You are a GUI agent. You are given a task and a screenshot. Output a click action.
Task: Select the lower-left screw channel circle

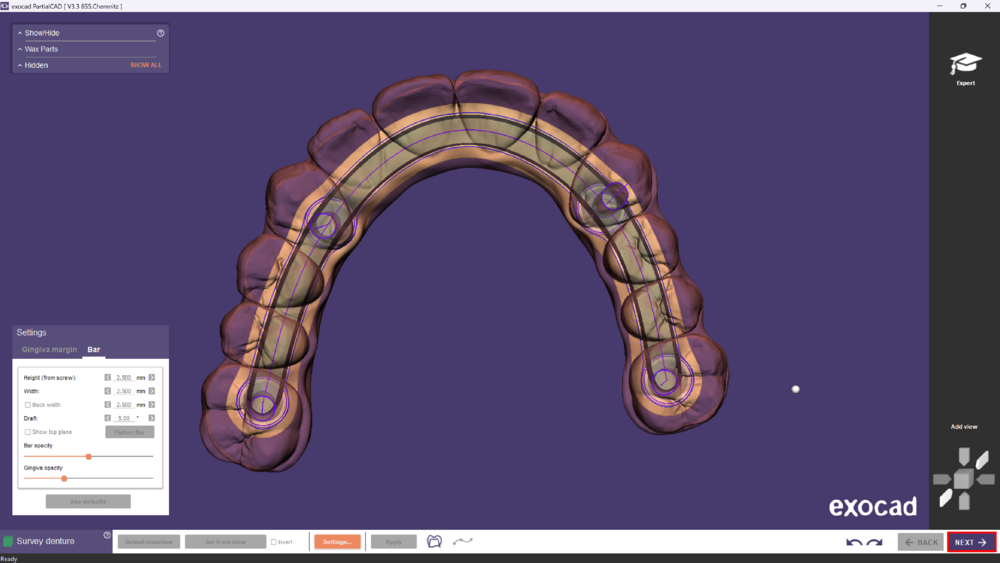(x=262, y=404)
